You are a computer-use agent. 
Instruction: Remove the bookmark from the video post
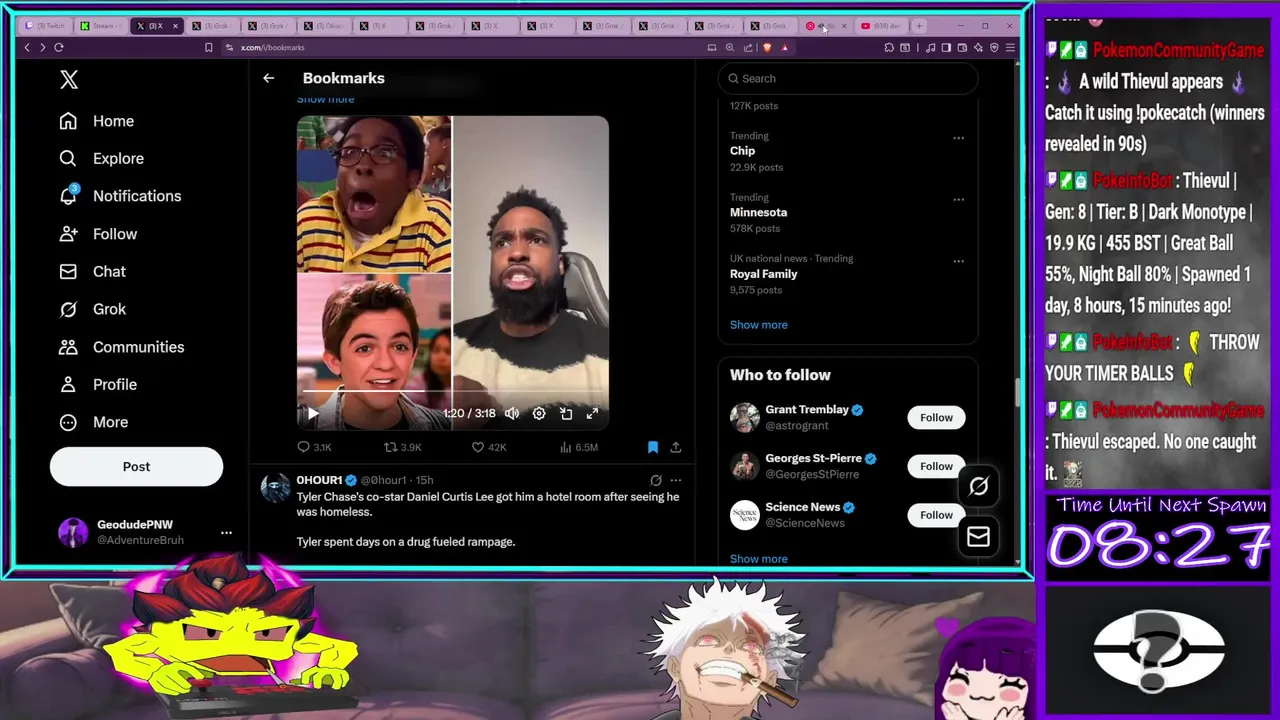pos(652,447)
